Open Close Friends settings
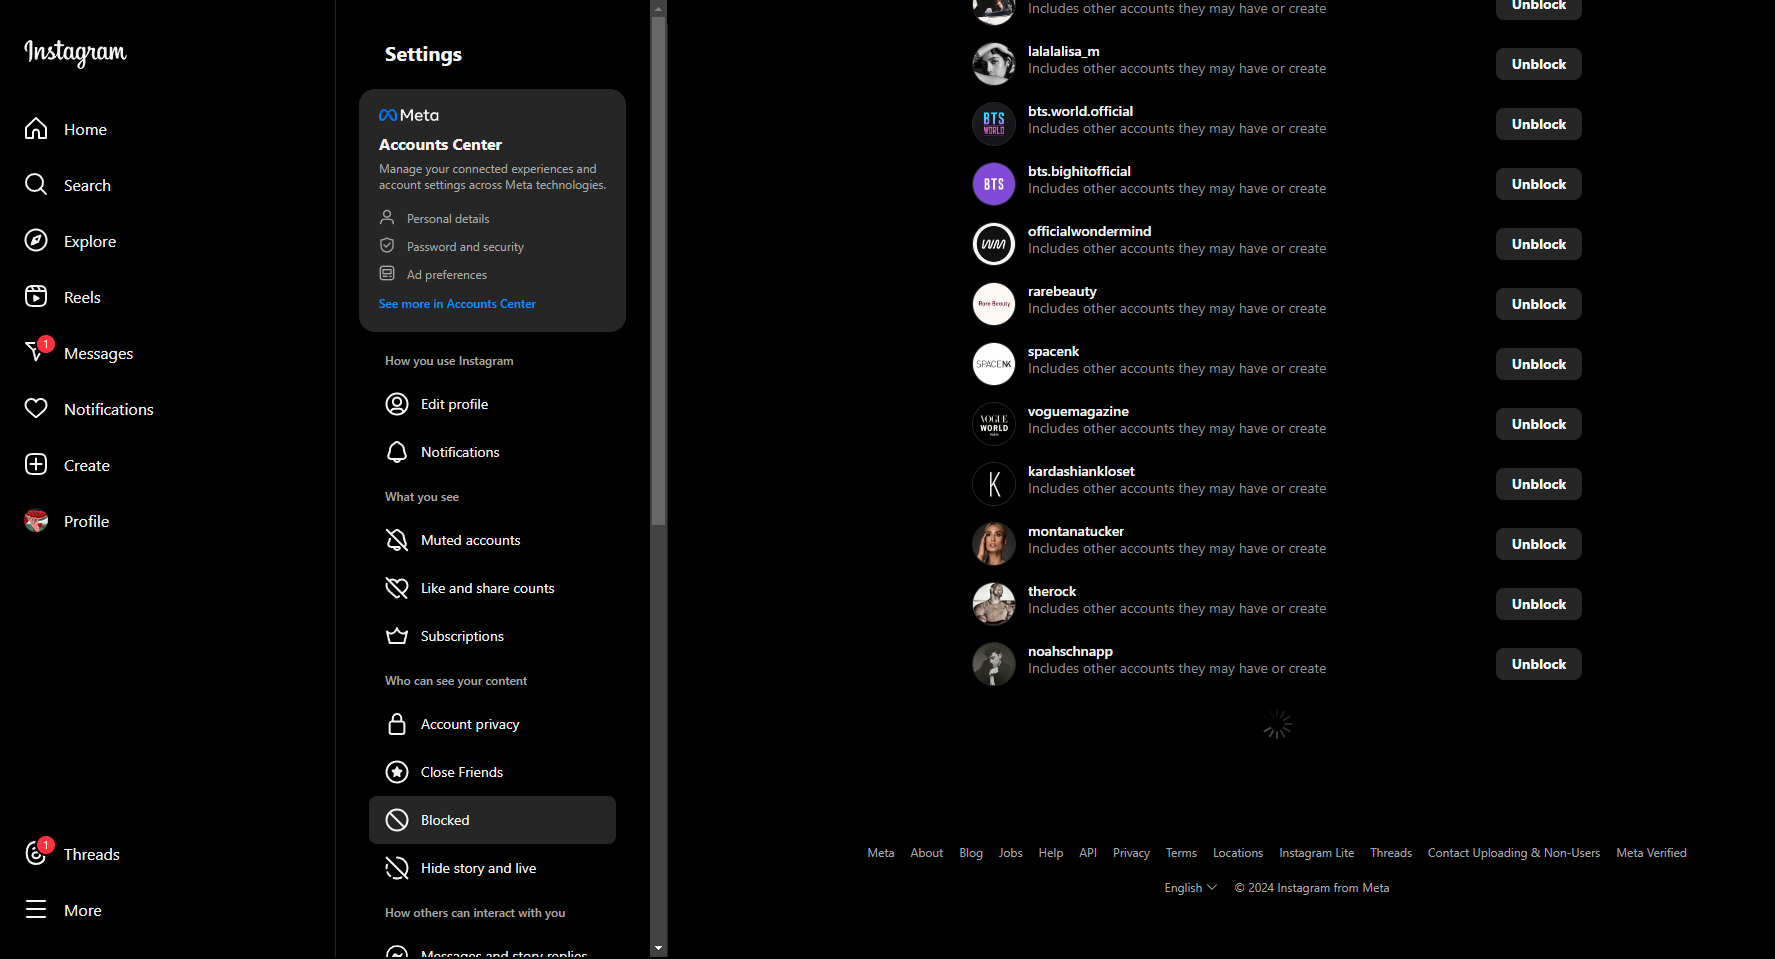The height and width of the screenshot is (959, 1775). coord(492,772)
